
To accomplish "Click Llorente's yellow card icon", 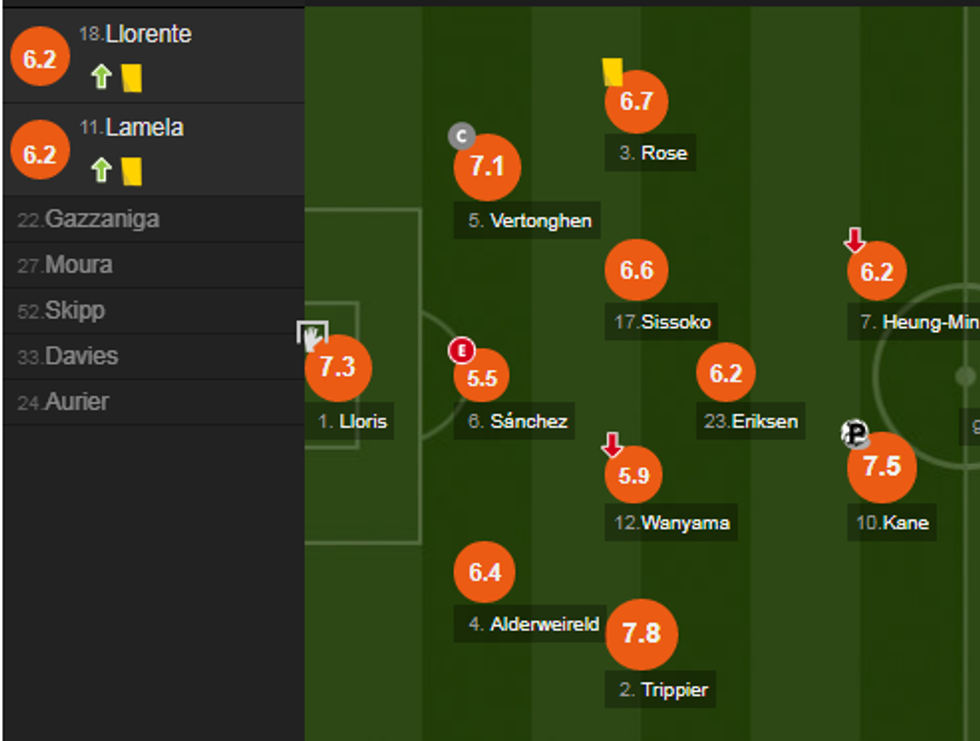I will coord(131,77).
